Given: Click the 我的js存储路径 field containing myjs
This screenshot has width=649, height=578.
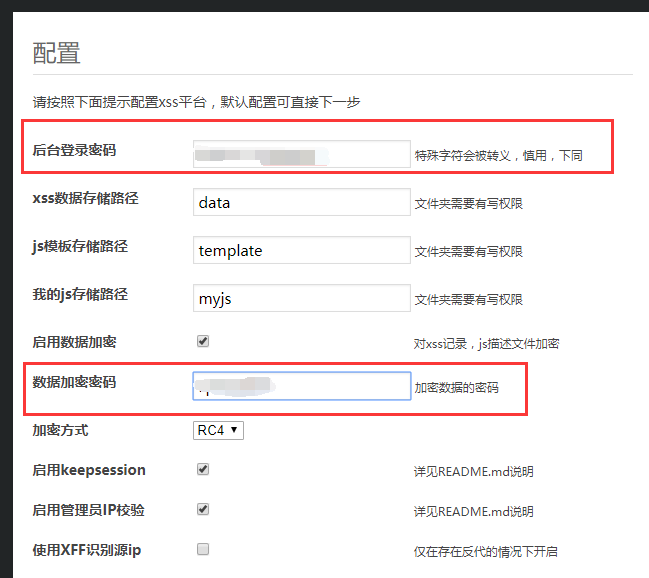Looking at the screenshot, I should click(302, 298).
